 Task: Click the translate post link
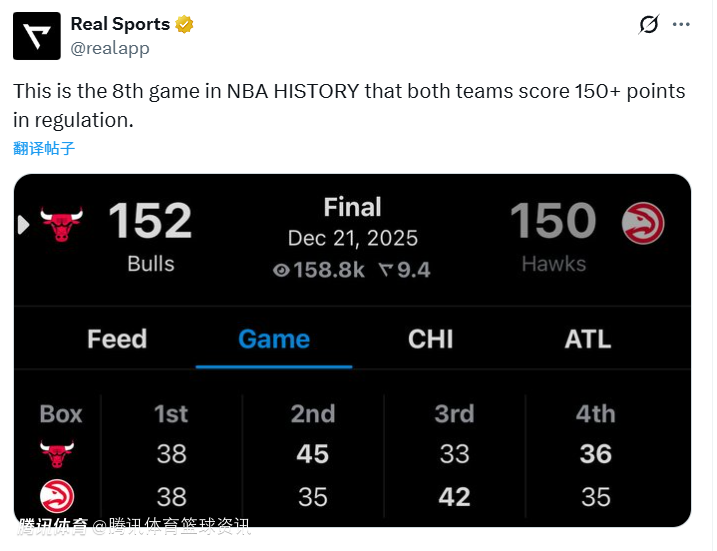click(x=44, y=149)
